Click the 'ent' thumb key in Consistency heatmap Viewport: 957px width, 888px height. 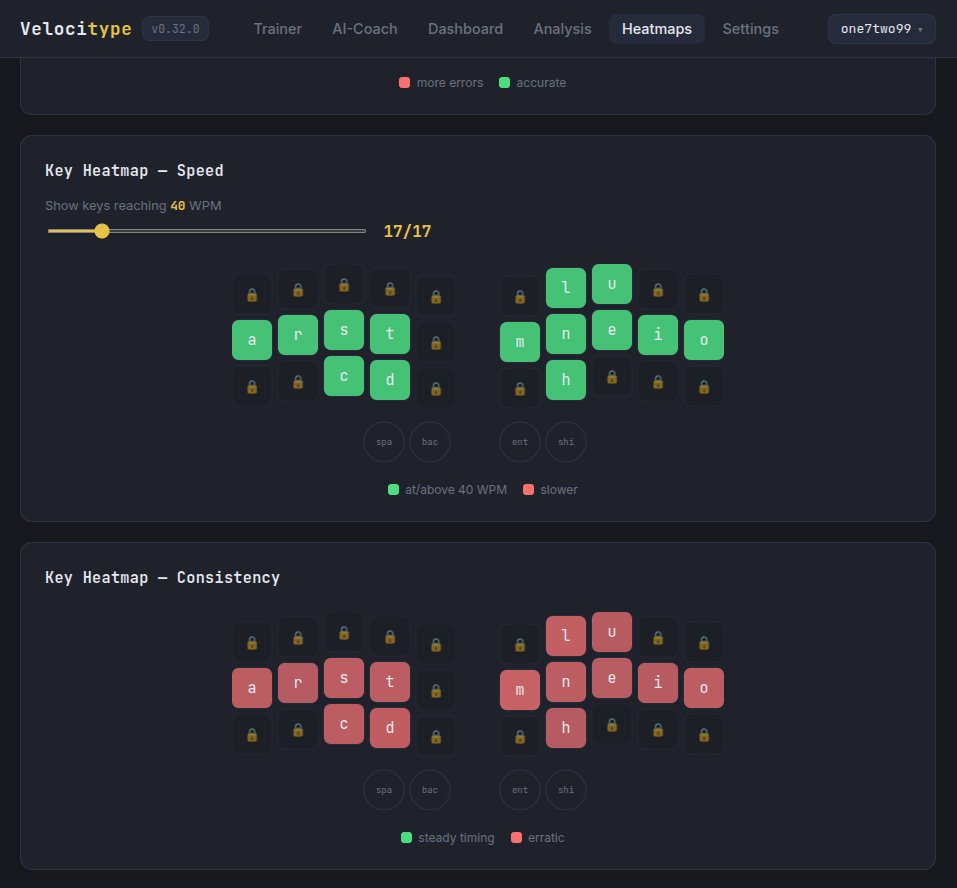pos(520,790)
